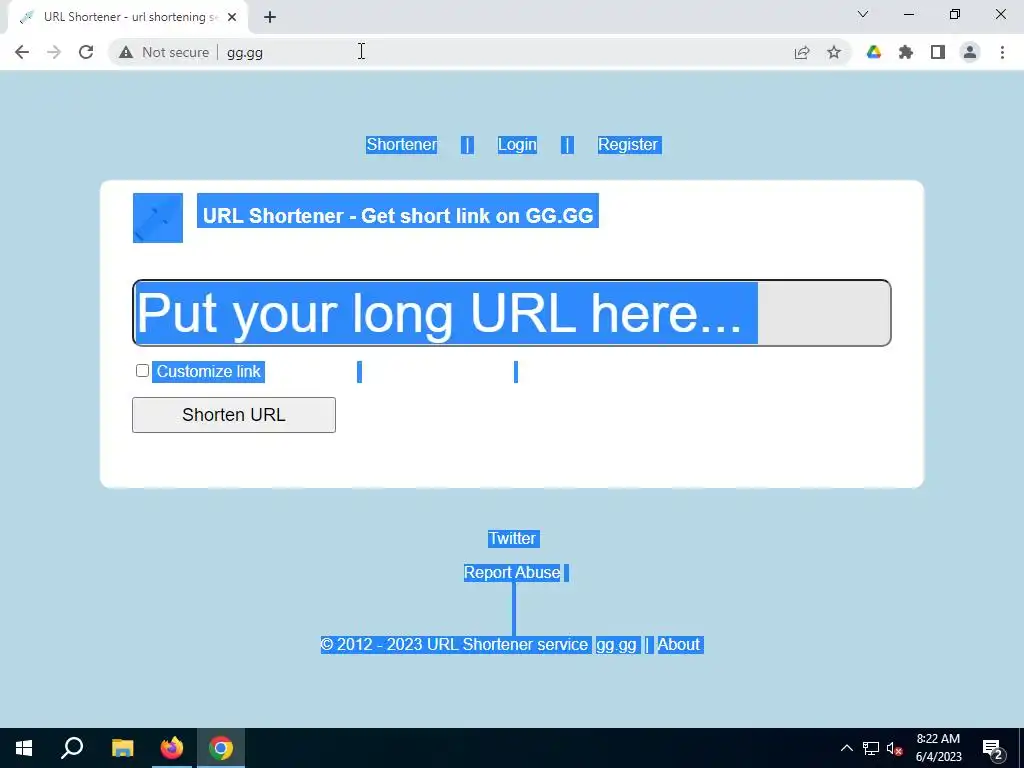
Task: Share this page via share icon
Action: pos(802,52)
